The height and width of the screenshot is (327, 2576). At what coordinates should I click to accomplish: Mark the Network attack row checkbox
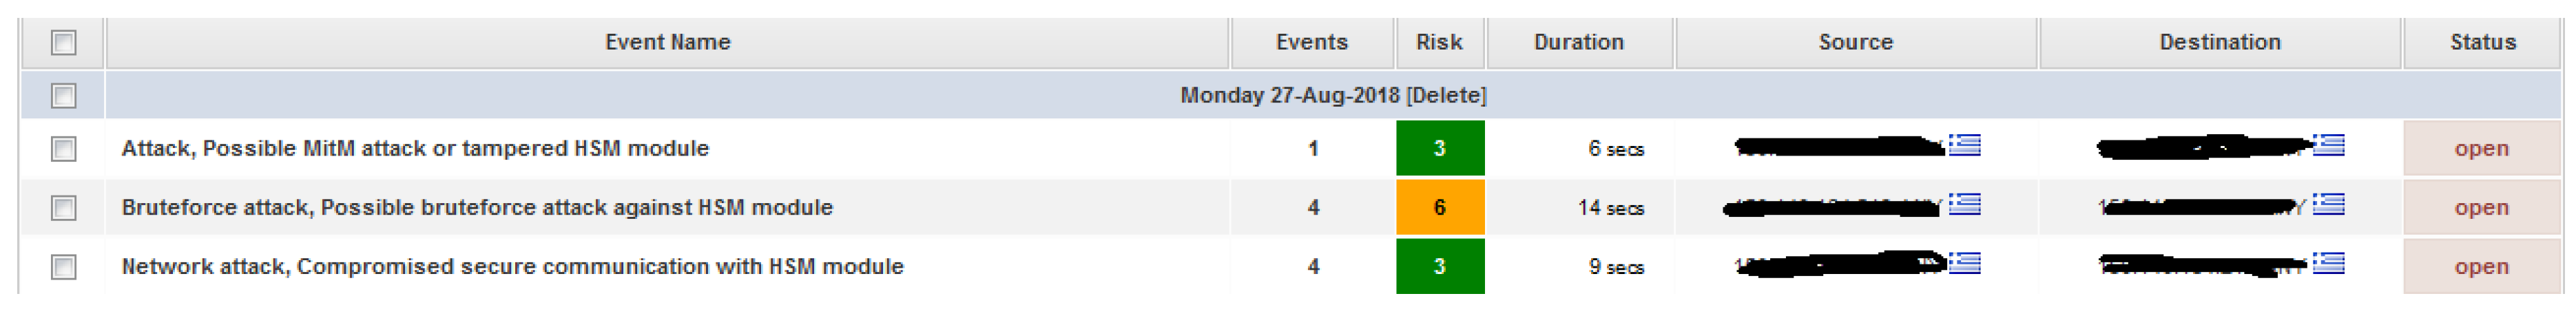(x=63, y=267)
